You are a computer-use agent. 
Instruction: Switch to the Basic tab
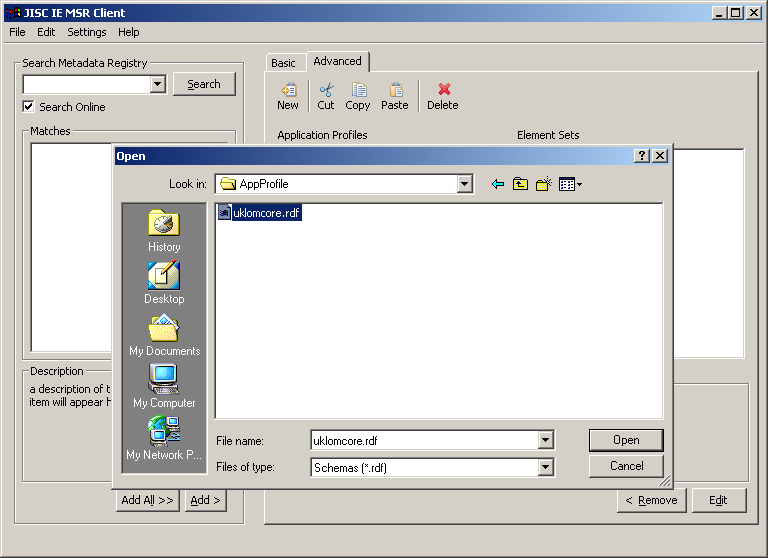[x=284, y=63]
